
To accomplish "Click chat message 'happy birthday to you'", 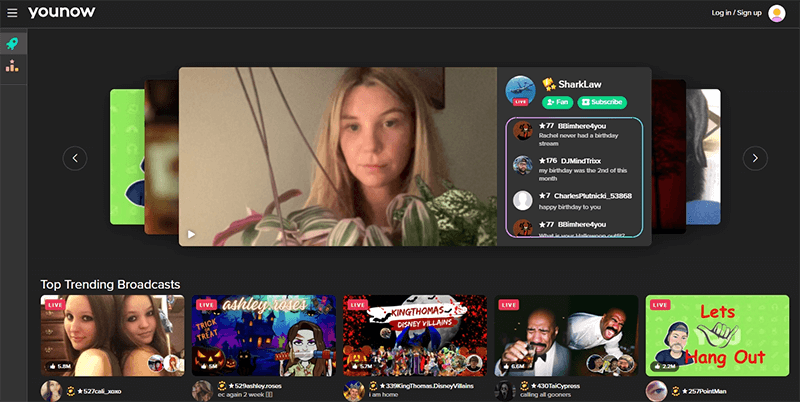I will (569, 207).
